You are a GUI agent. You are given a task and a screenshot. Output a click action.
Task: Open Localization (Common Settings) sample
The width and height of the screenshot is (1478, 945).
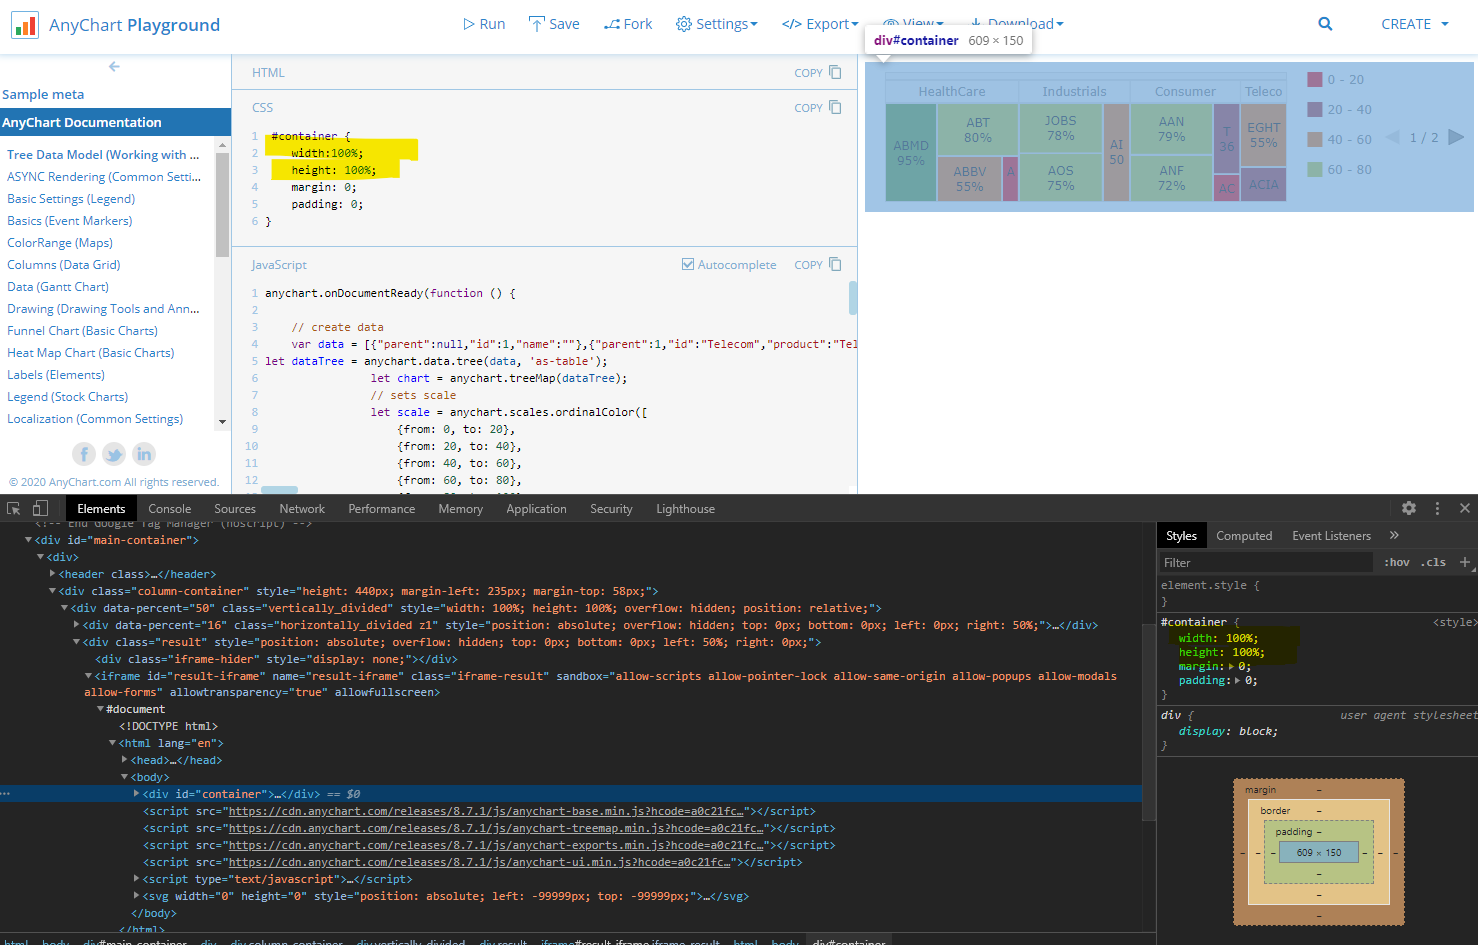click(x=95, y=419)
